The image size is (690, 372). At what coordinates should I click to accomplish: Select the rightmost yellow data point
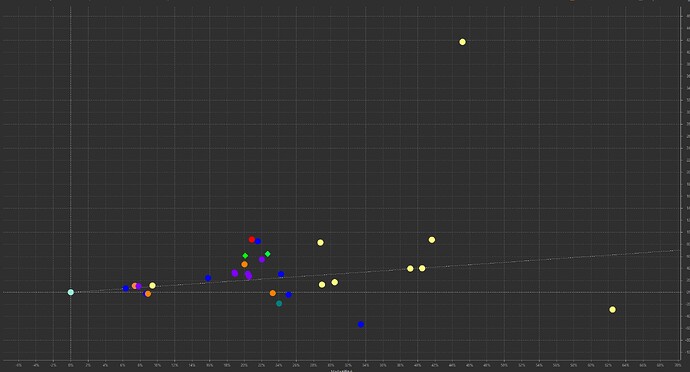point(612,309)
